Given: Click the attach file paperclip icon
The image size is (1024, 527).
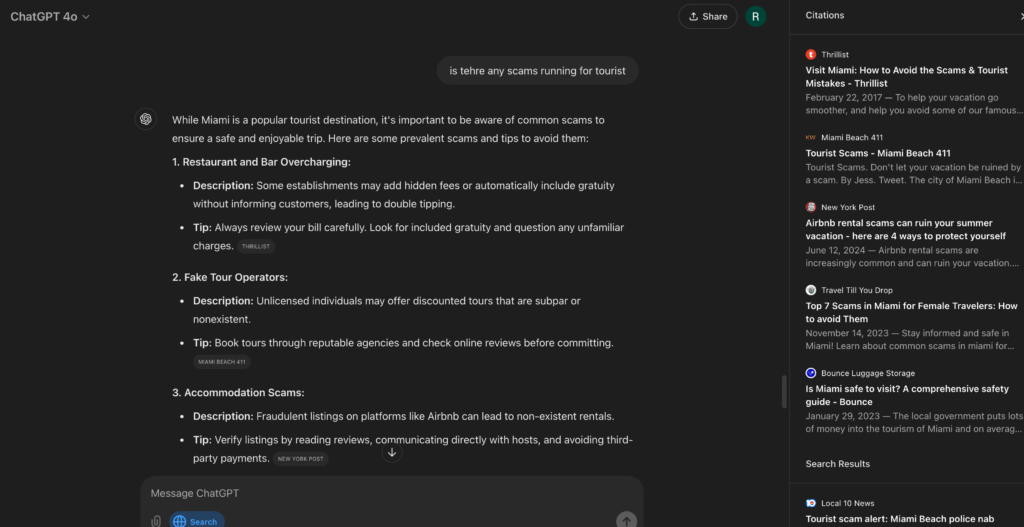Looking at the screenshot, I should (156, 521).
